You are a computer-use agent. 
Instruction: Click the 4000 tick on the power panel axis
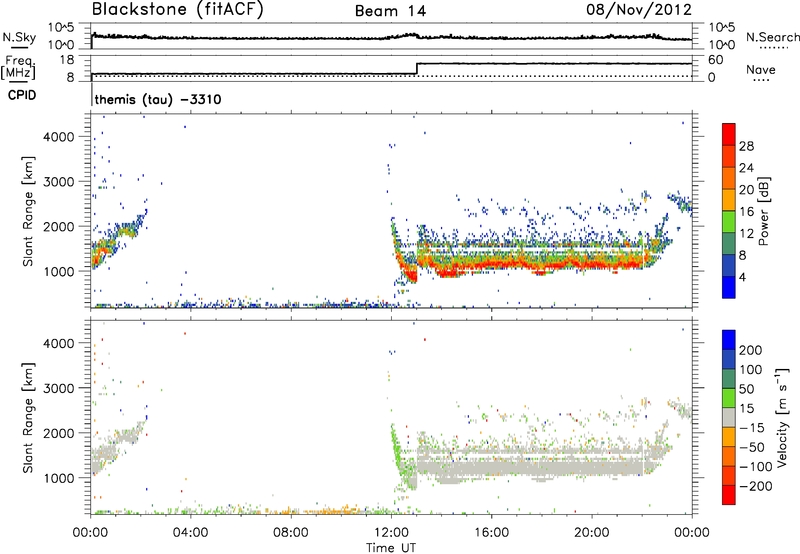point(59,137)
